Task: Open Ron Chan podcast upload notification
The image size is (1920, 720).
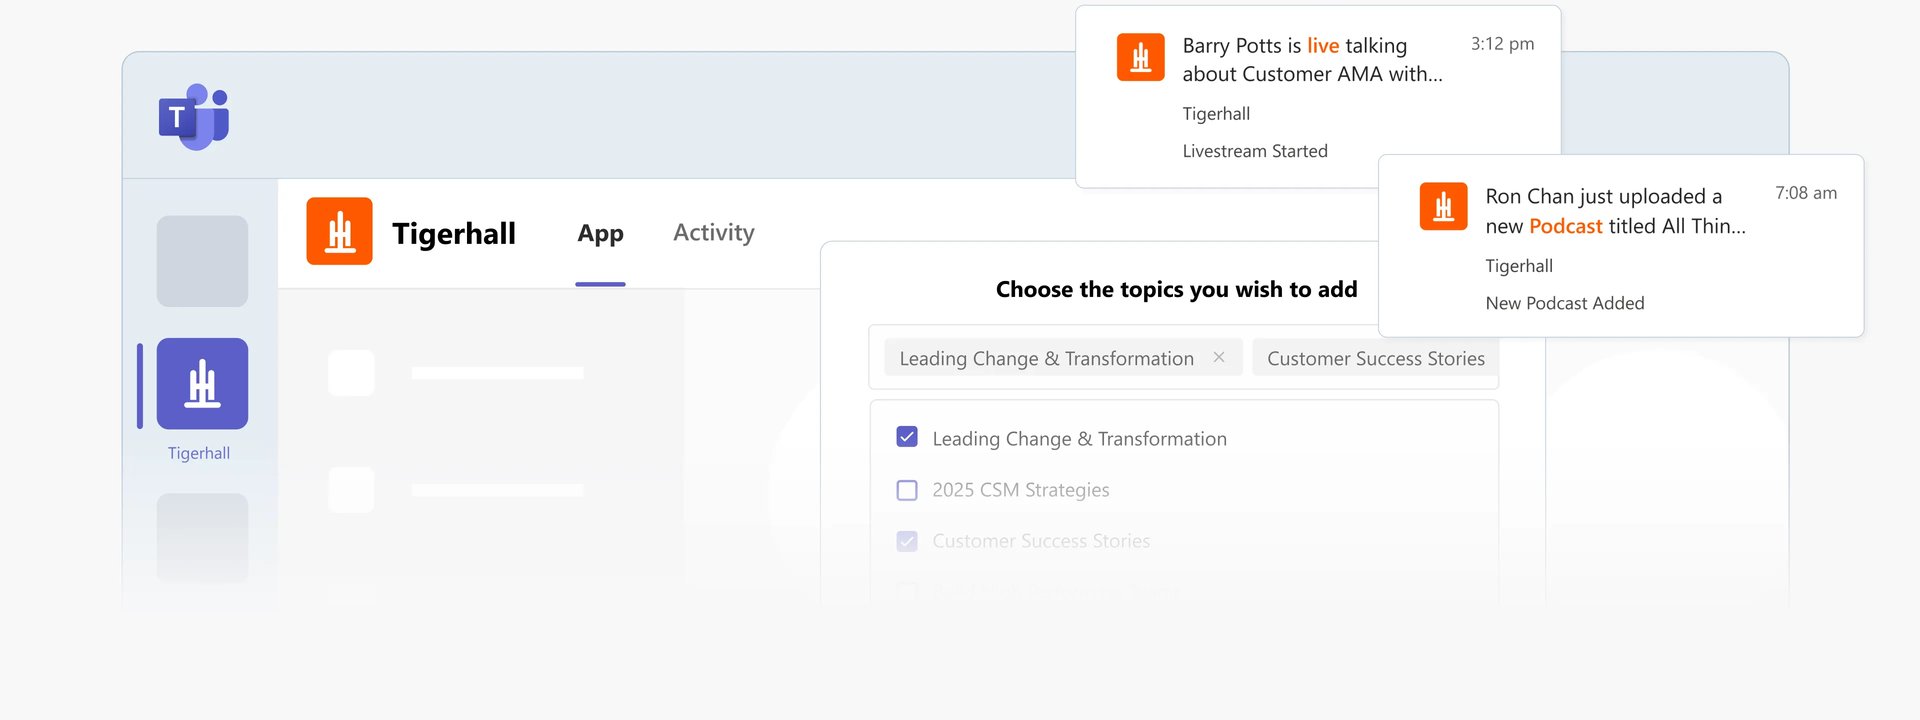Action: click(1621, 246)
